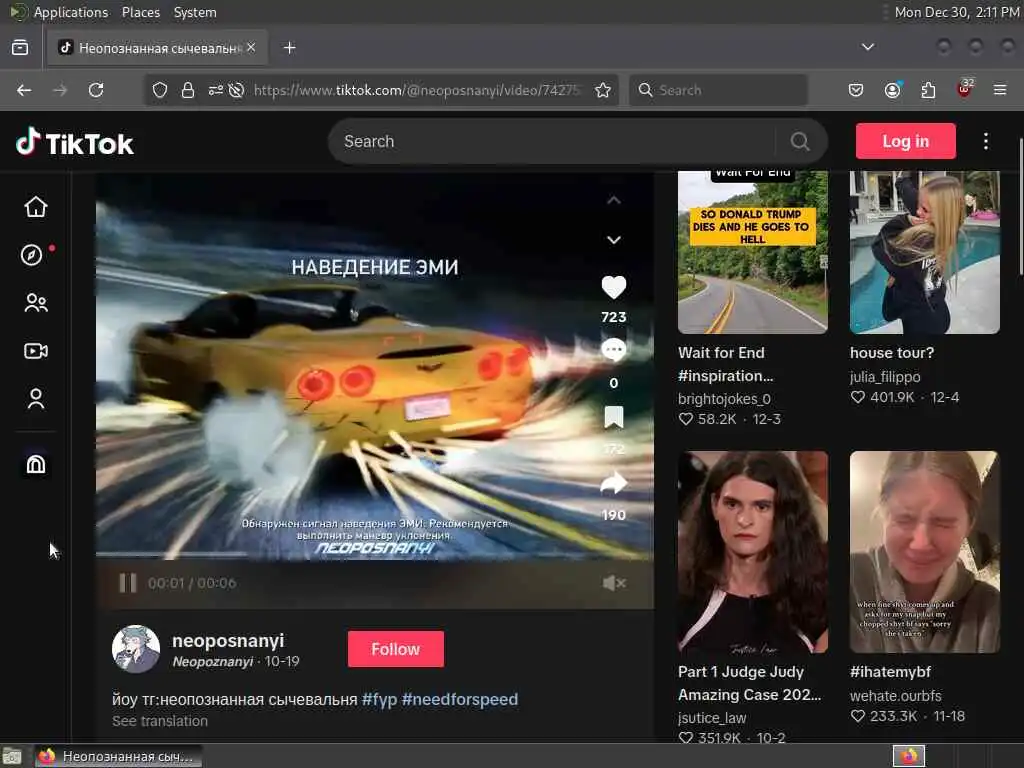Click wehate.ourbfs author name

pos(895,696)
